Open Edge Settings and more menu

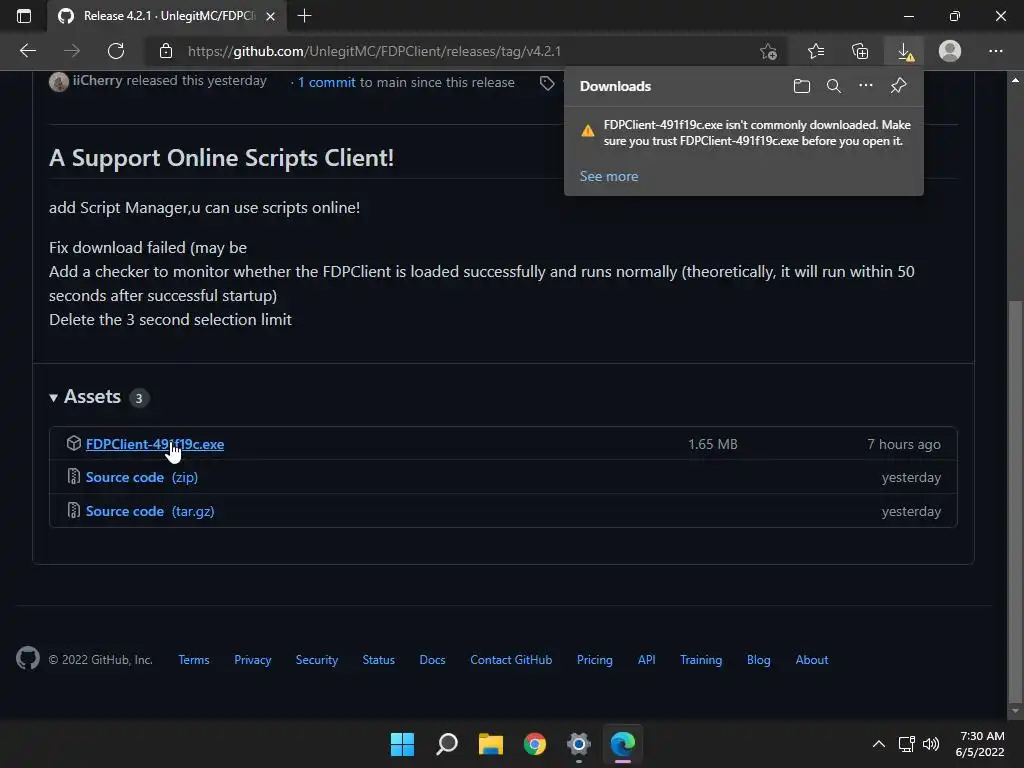[x=995, y=51]
